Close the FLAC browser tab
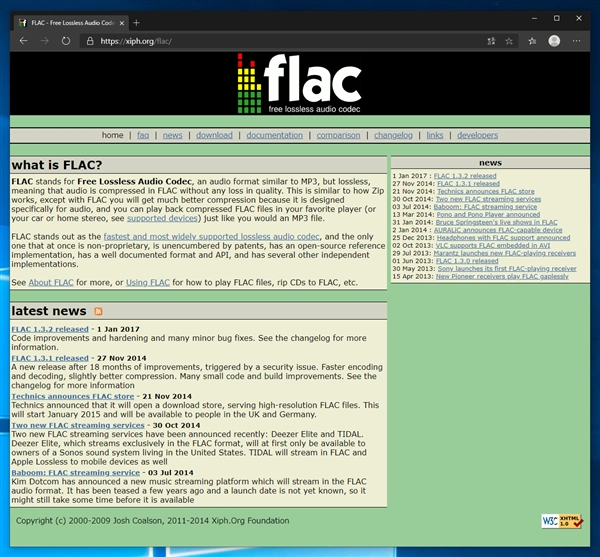Screen dimensions: 600x557 tap(122, 23)
